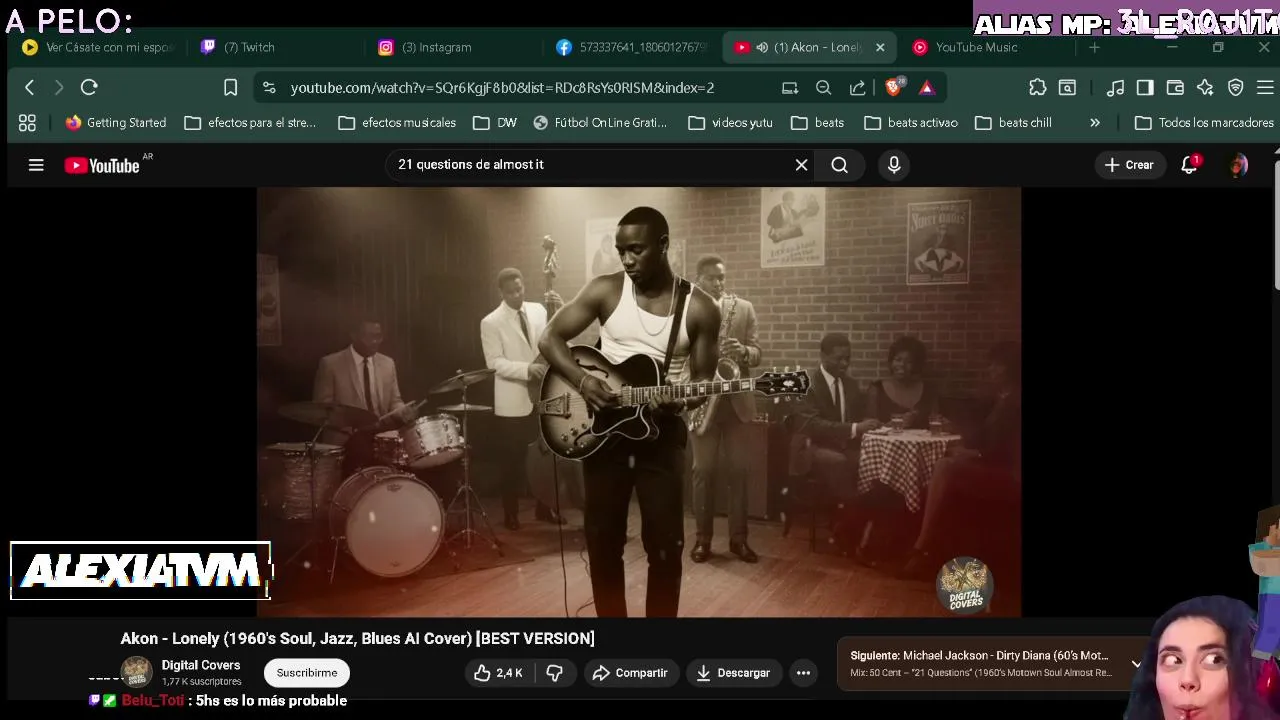Image resolution: width=1280 pixels, height=720 pixels.
Task: Expand the Siguiente playlist panel chevron
Action: coord(1136,664)
